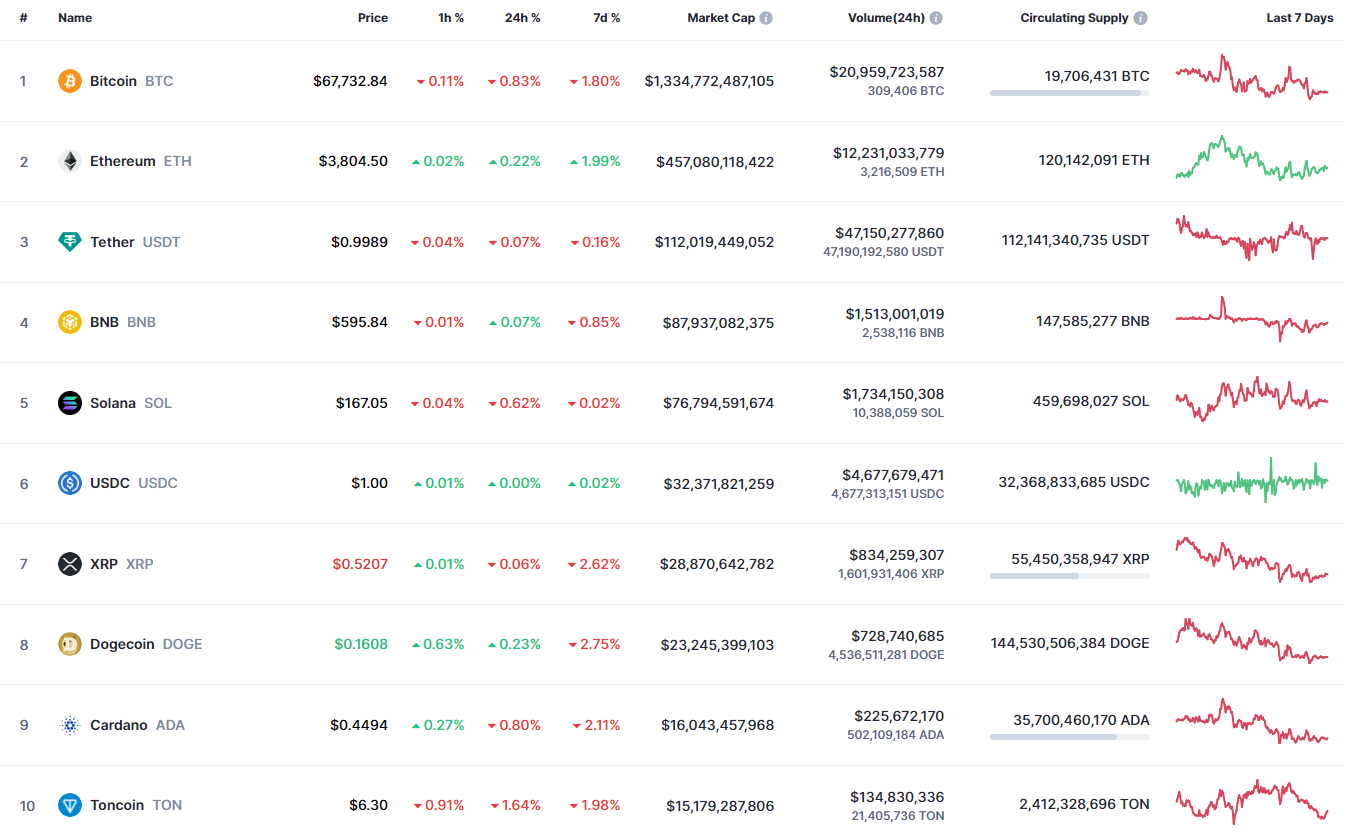The image size is (1346, 834).
Task: Click the Ethereum diamond logo icon
Action: [70, 161]
